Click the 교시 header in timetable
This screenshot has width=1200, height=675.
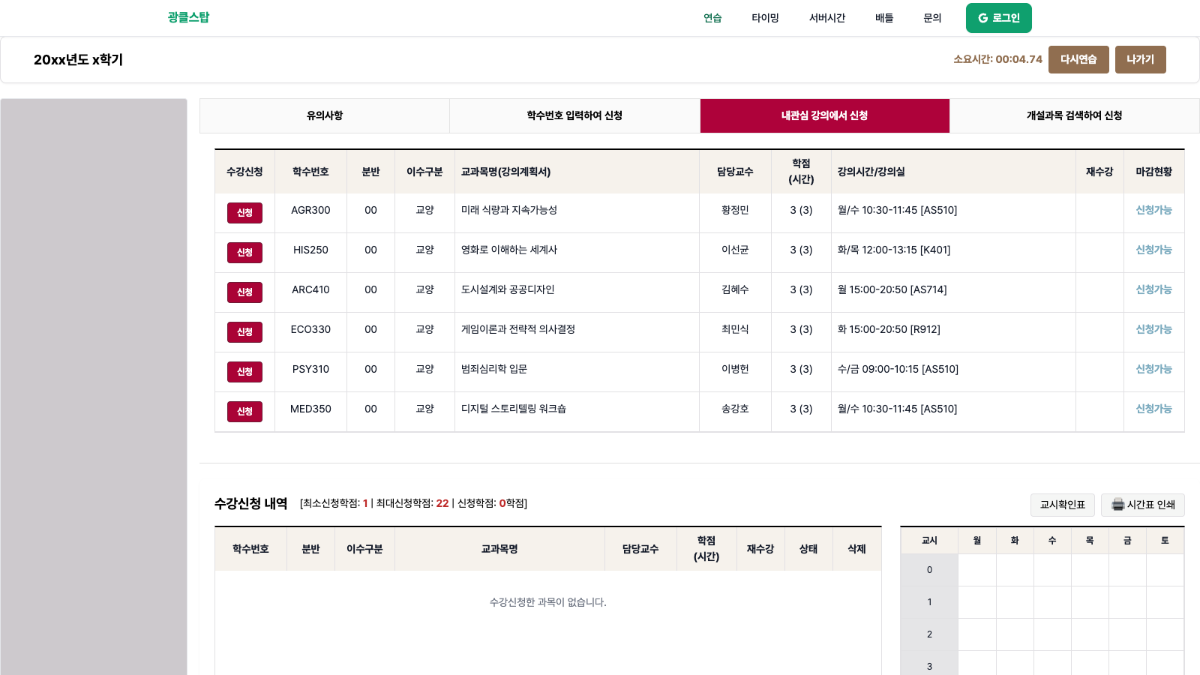click(929, 540)
